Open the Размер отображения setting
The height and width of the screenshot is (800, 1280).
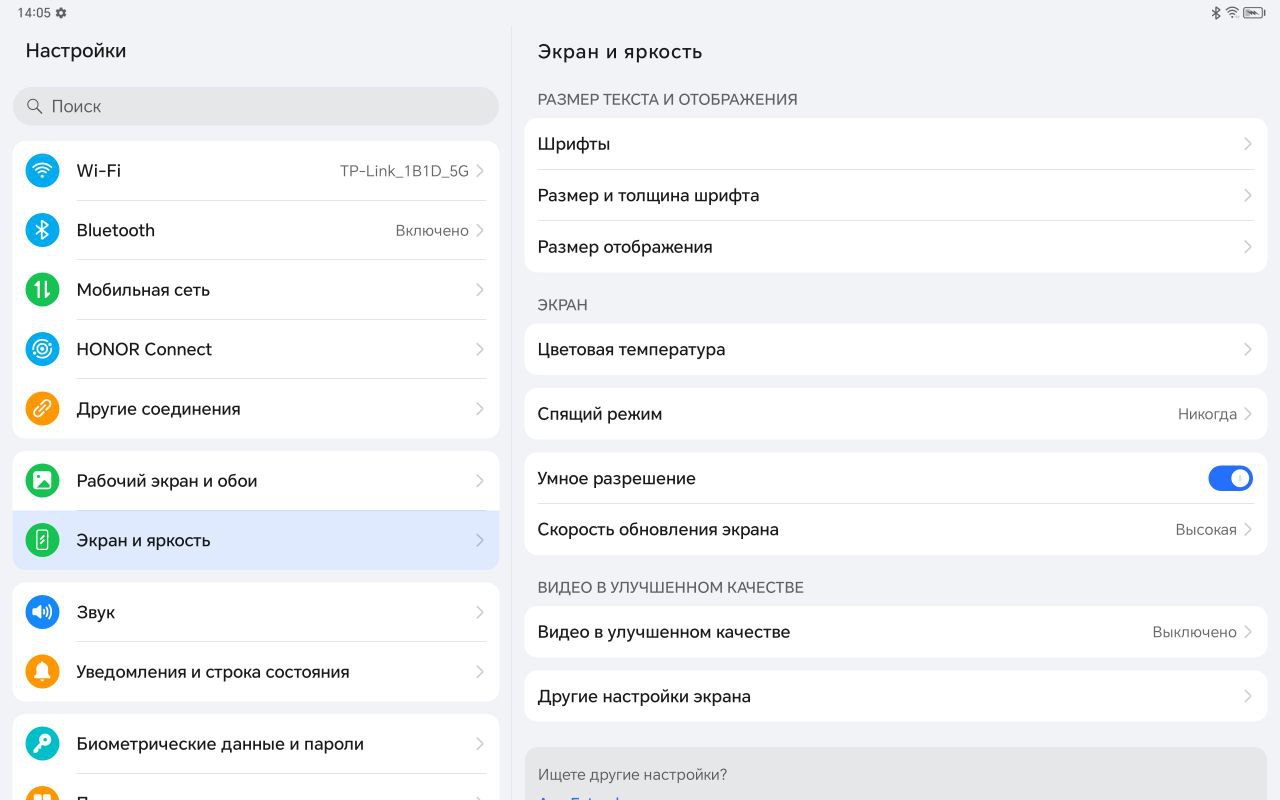tap(896, 247)
